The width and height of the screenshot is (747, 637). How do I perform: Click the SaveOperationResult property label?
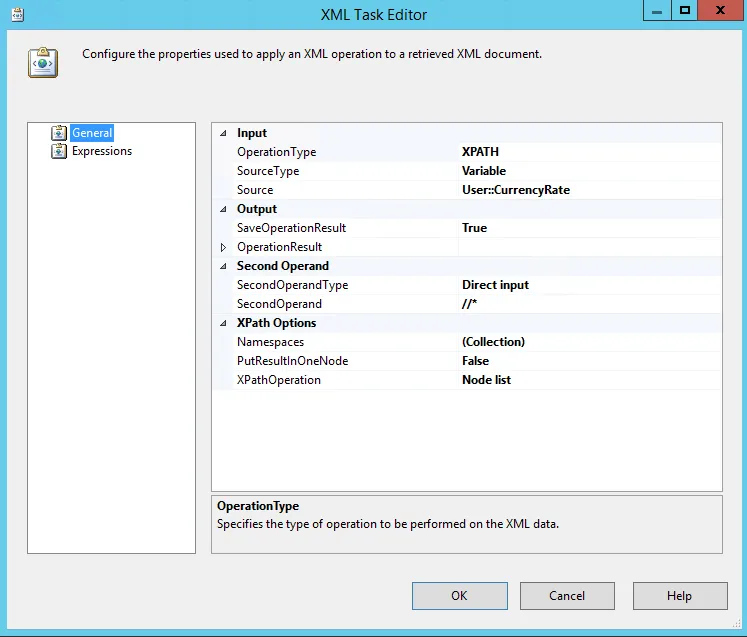291,228
